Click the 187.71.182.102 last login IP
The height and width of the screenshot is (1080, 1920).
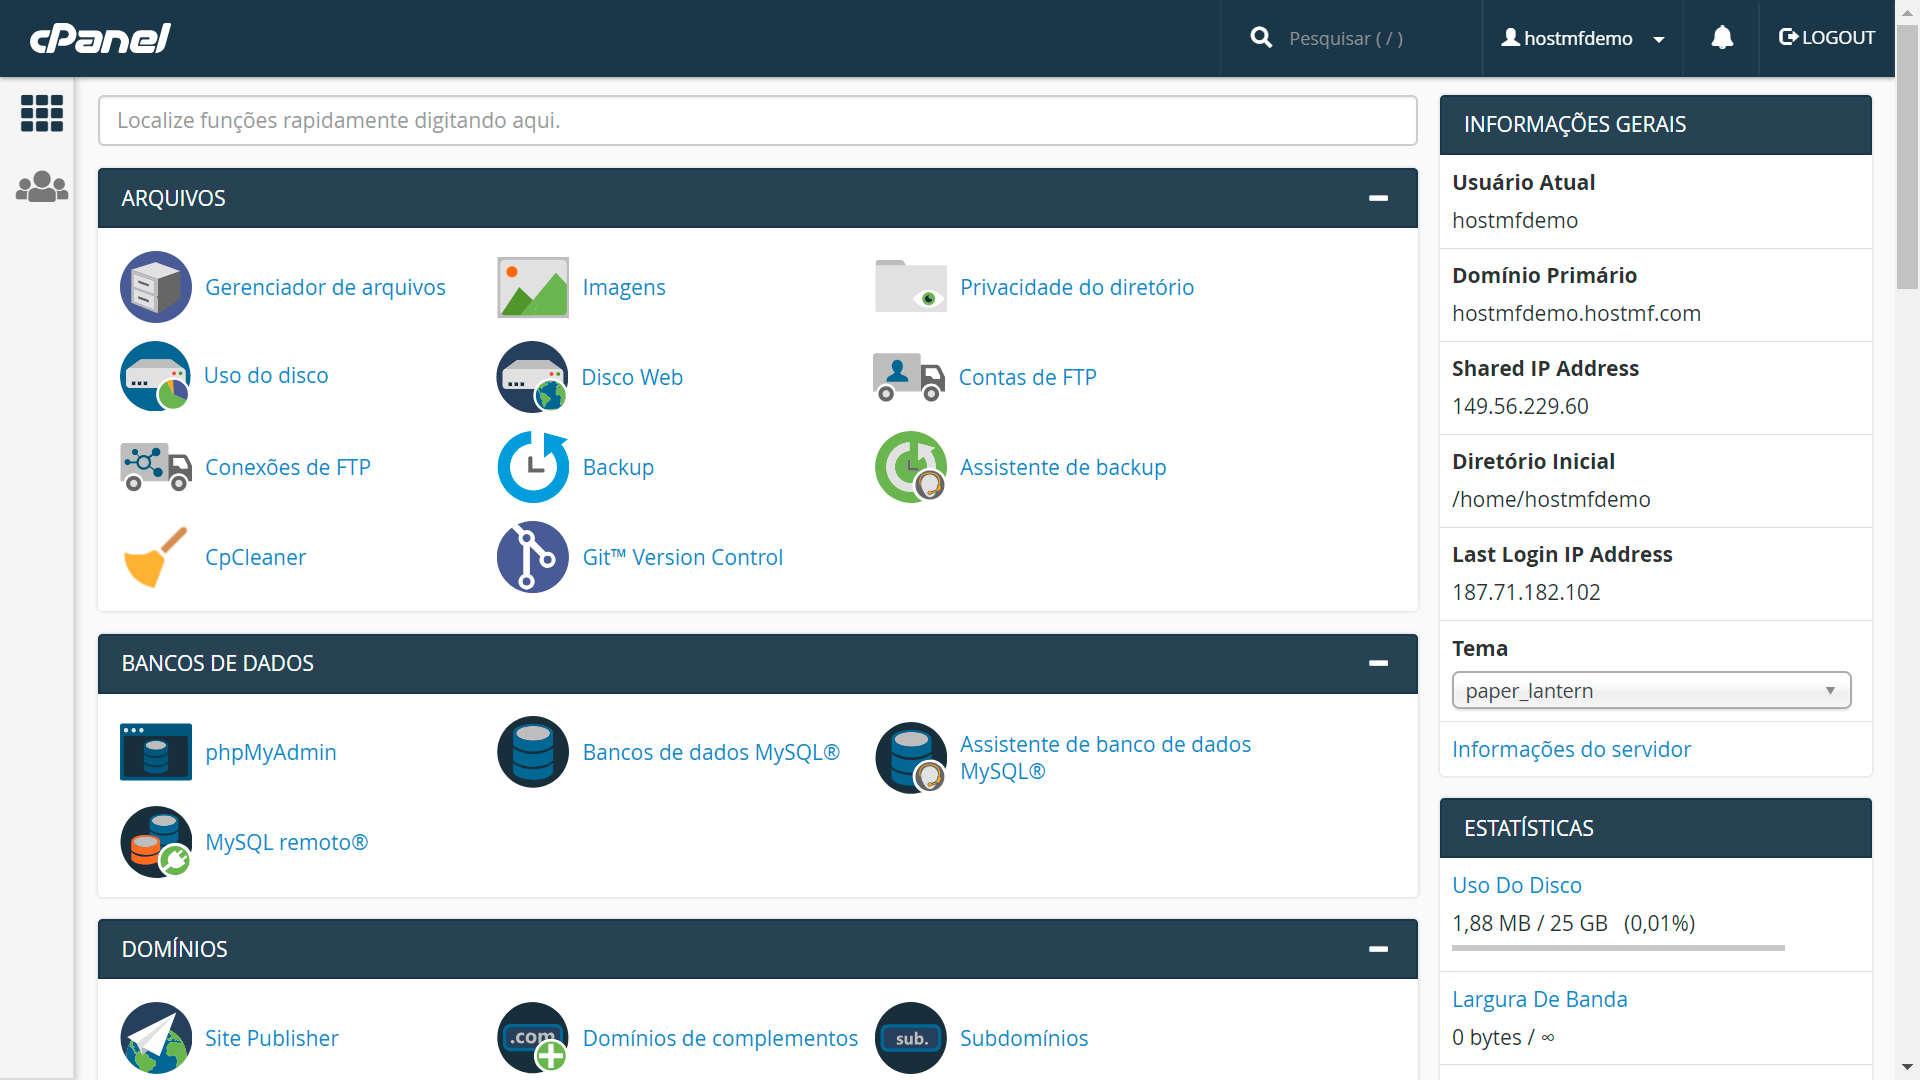pyautogui.click(x=1526, y=592)
